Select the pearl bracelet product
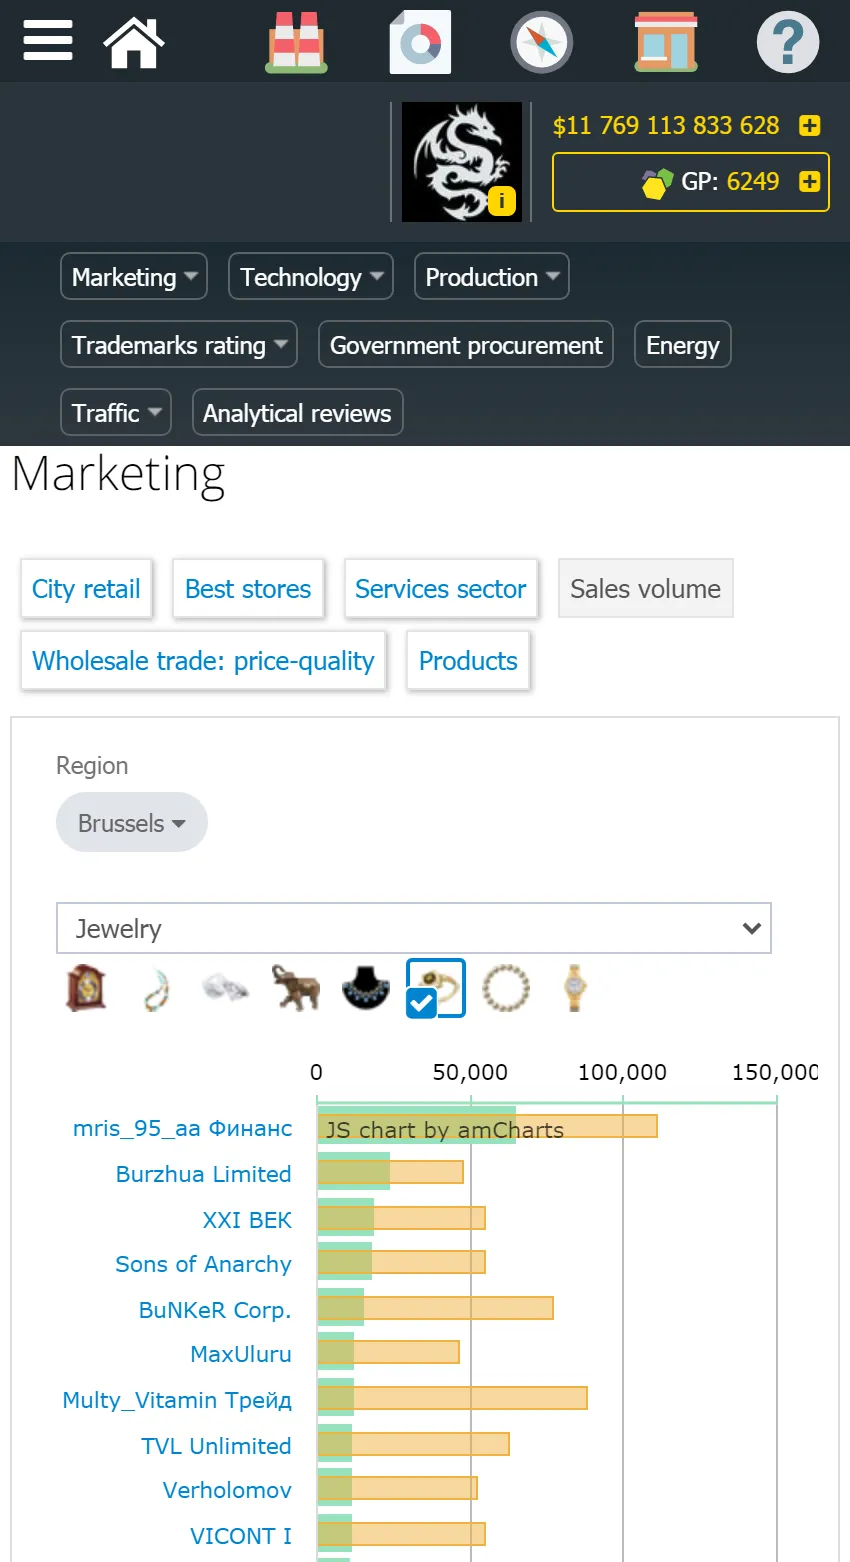This screenshot has width=850, height=1562. coord(506,988)
